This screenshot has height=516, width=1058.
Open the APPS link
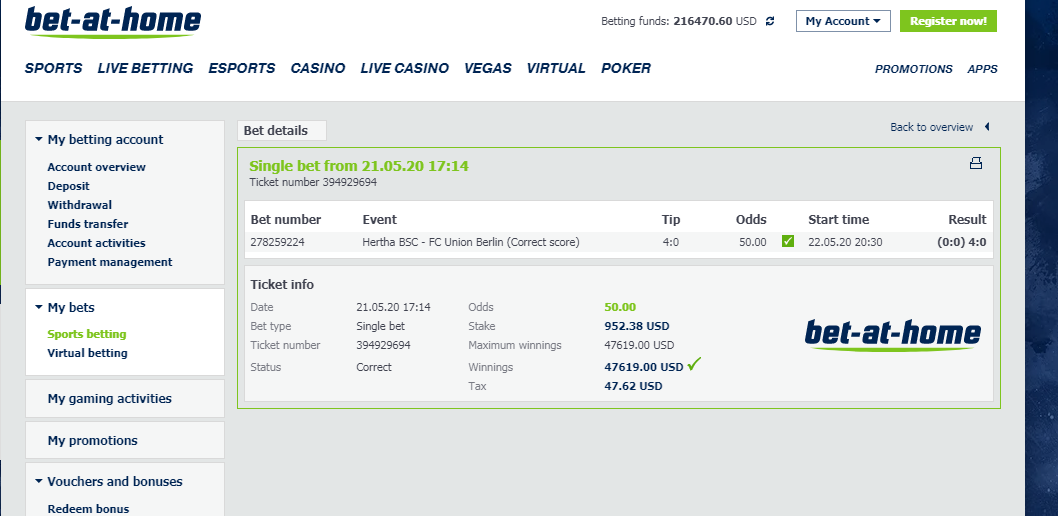982,69
